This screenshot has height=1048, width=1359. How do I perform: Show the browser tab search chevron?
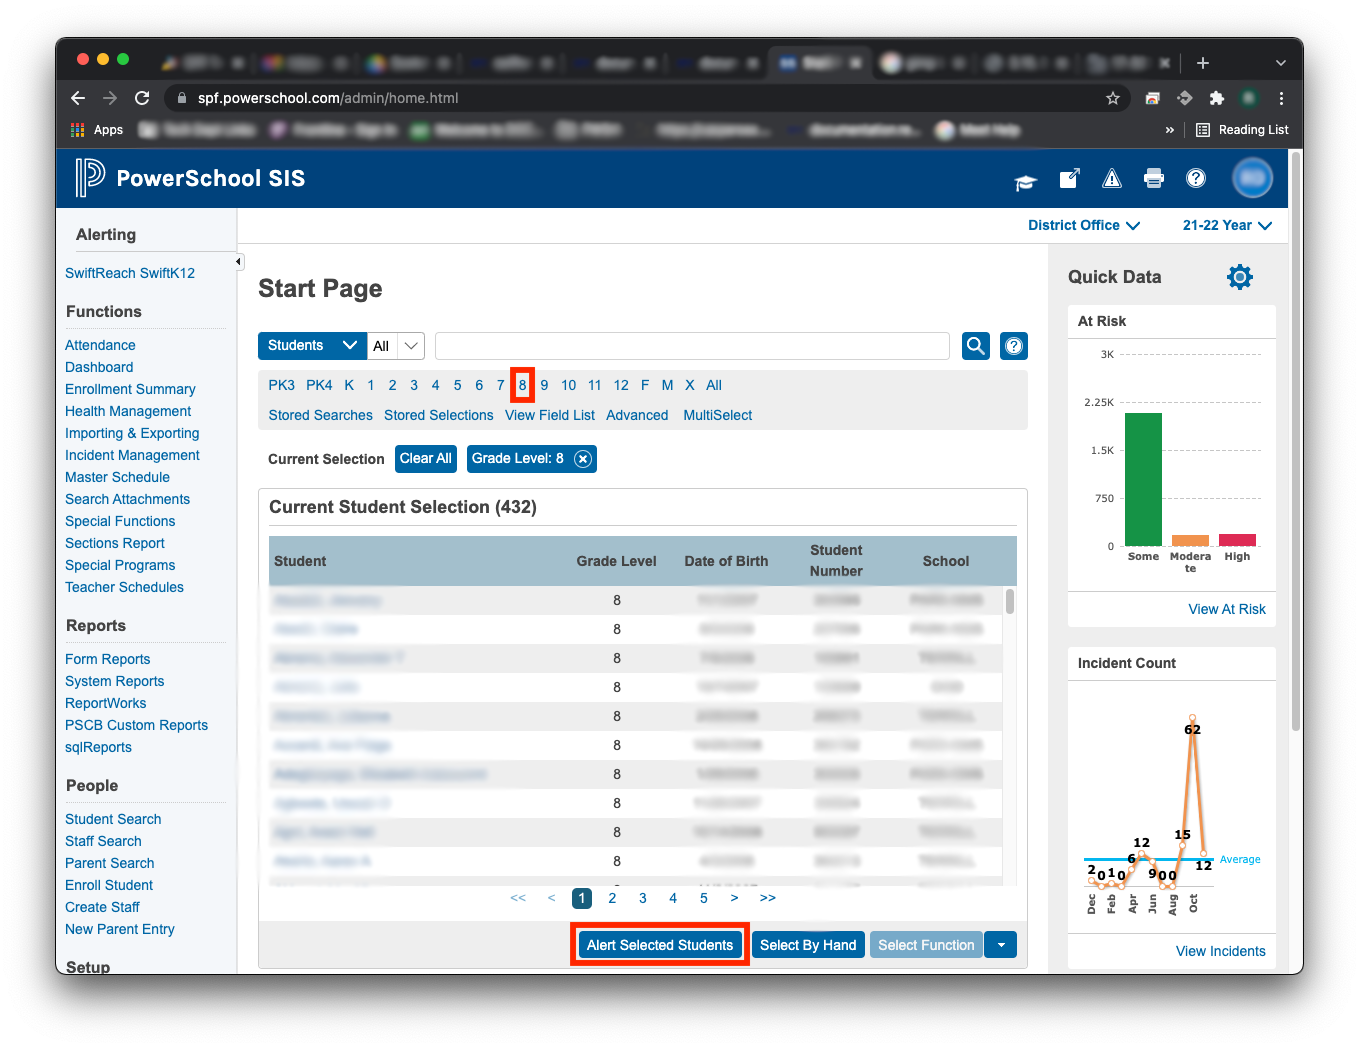coord(1281,63)
